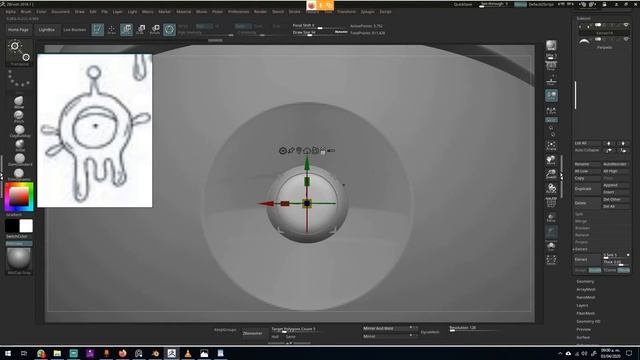Select the TrimDynamic brush
The width and height of the screenshot is (640, 360).
click(x=19, y=175)
